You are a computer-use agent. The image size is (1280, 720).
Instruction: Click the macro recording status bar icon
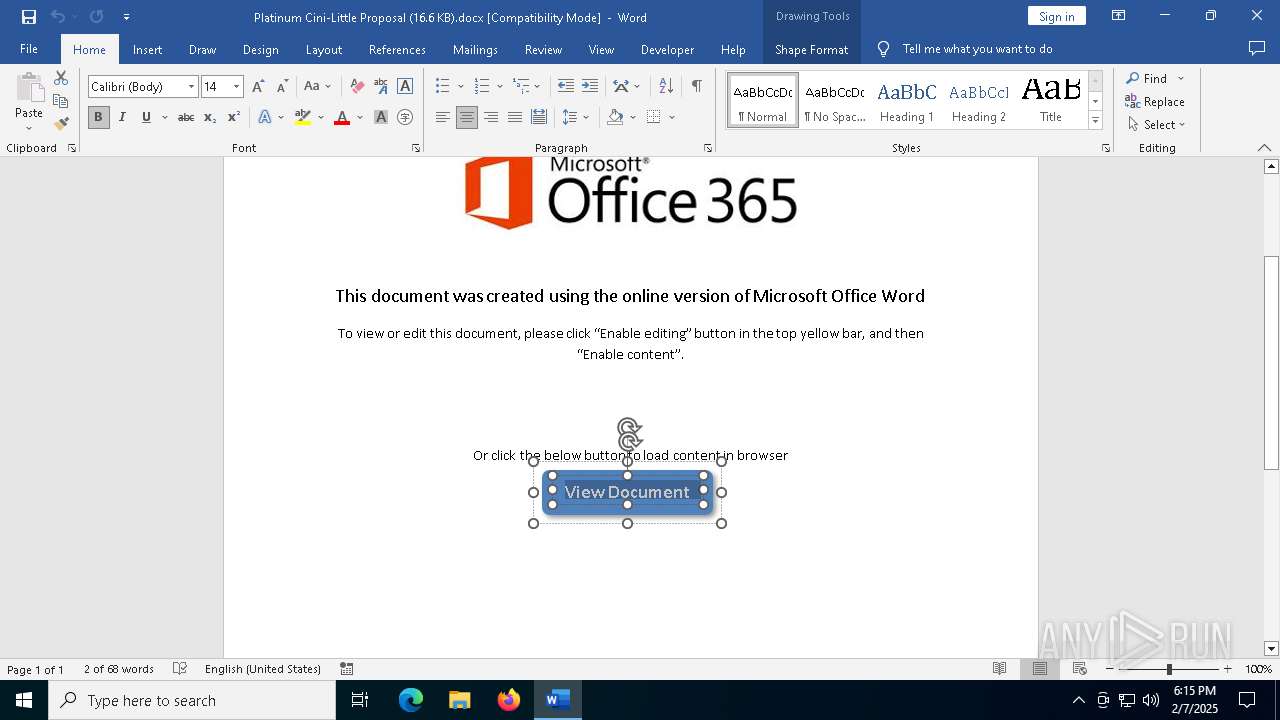(346, 669)
